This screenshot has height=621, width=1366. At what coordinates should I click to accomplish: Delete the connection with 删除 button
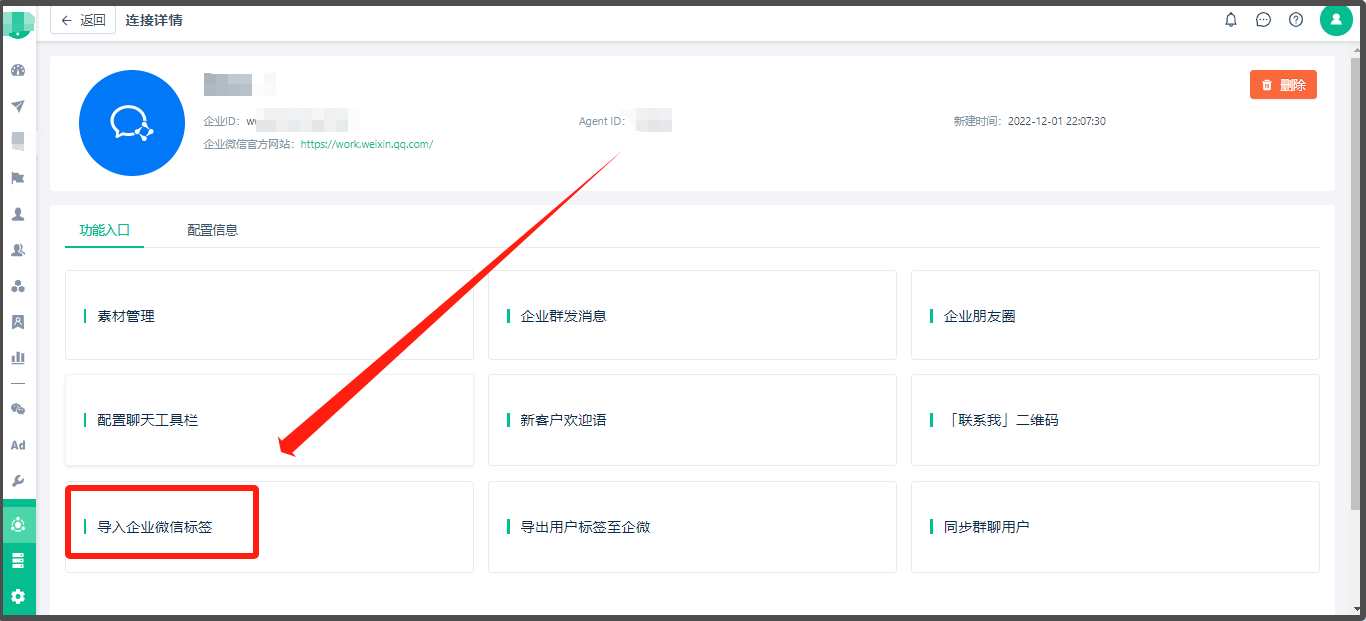1283,85
